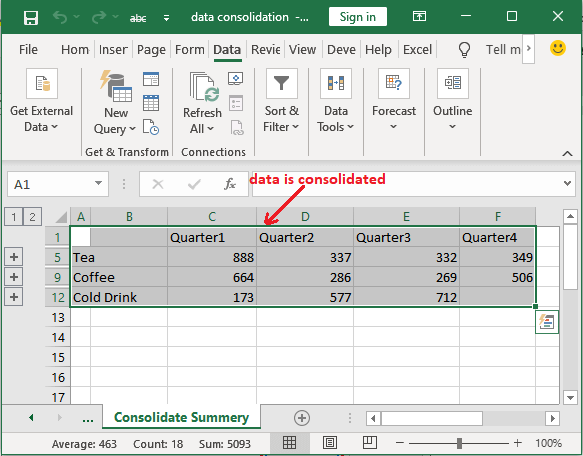This screenshot has height=456, width=583.
Task: Switch to Page Break Preview icon
Action: (x=370, y=443)
